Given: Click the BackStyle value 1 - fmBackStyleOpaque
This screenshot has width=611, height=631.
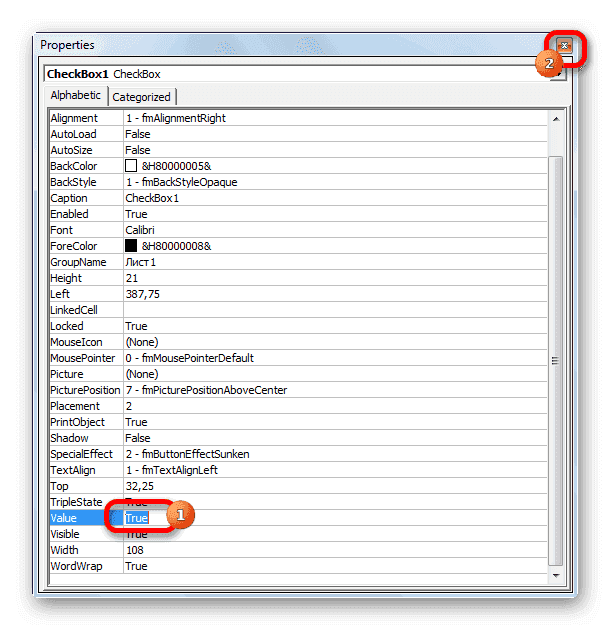Looking at the screenshot, I should click(x=181, y=182).
